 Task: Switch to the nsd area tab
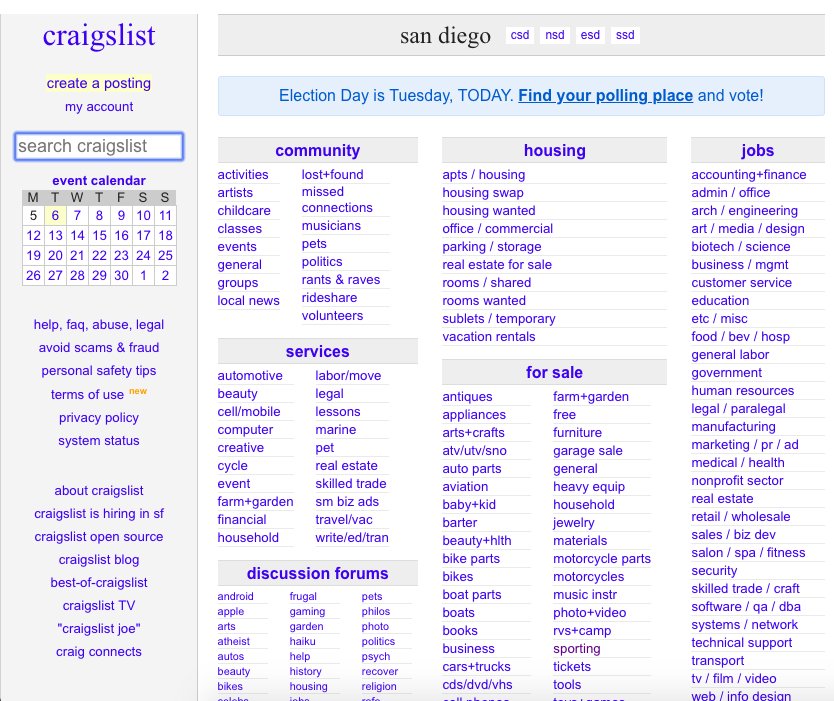pyautogui.click(x=554, y=35)
